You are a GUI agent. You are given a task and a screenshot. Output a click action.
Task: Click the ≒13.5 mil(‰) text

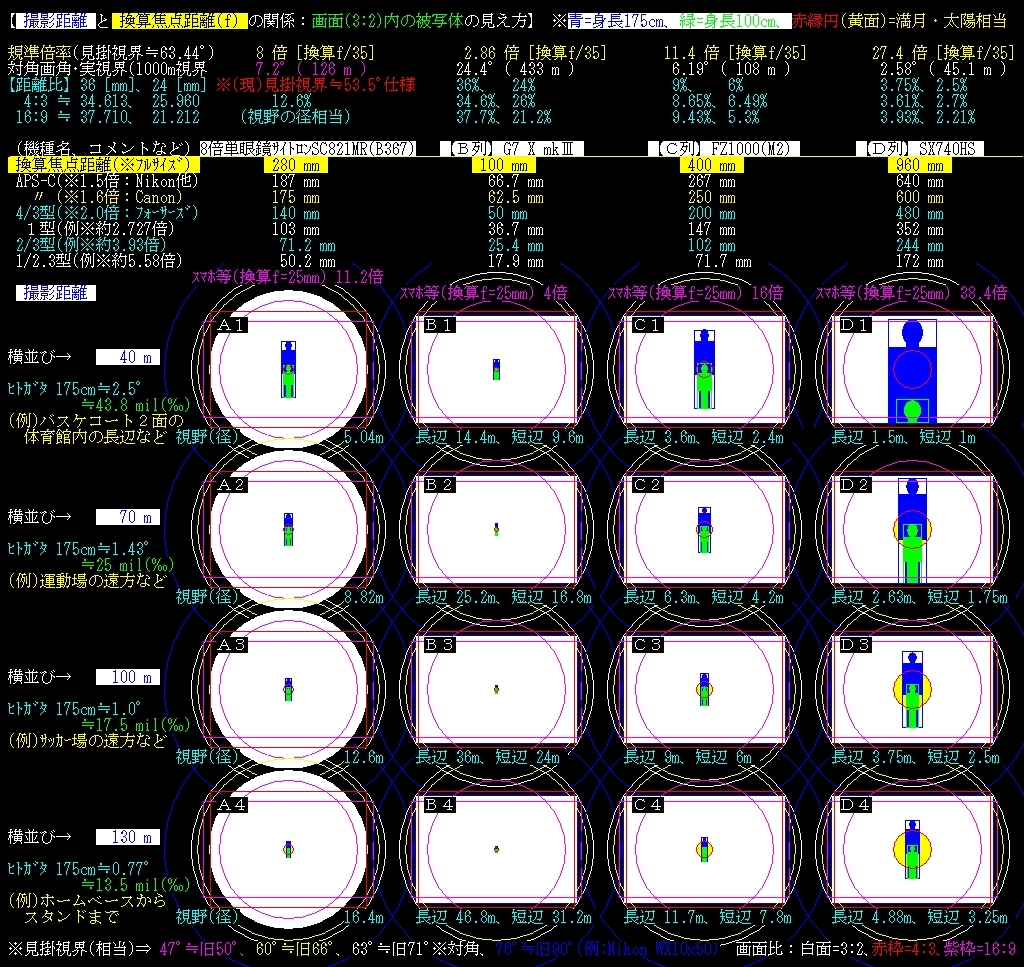pos(135,885)
